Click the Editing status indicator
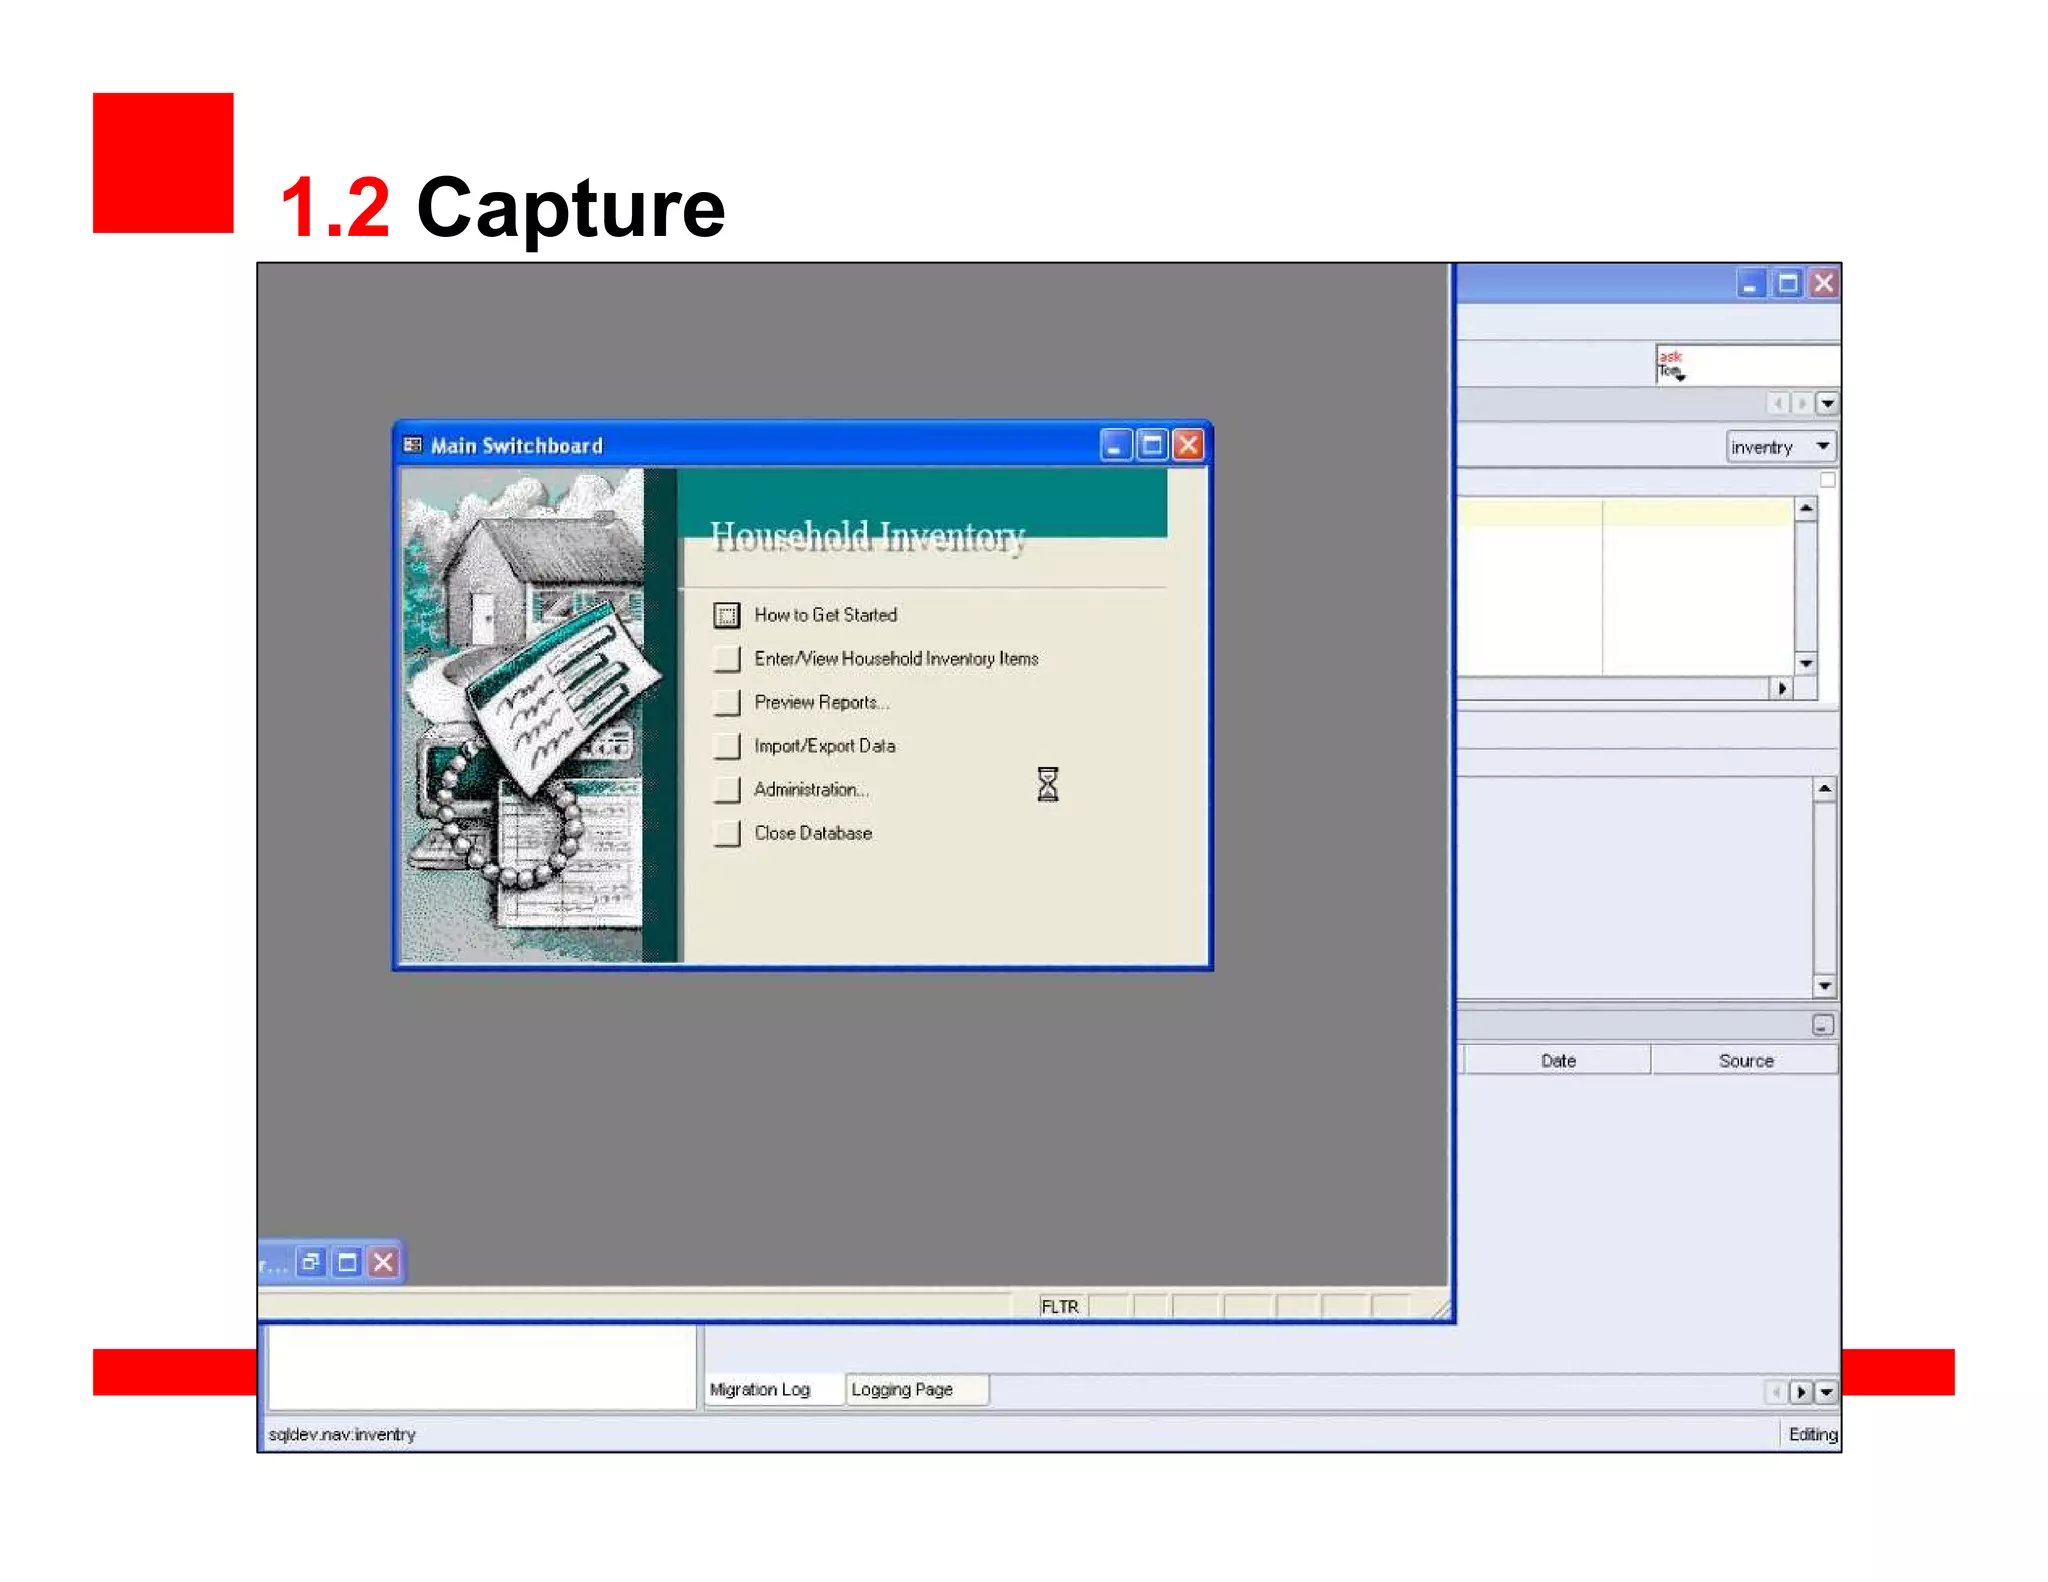The image size is (2048, 1582). [x=1813, y=1435]
